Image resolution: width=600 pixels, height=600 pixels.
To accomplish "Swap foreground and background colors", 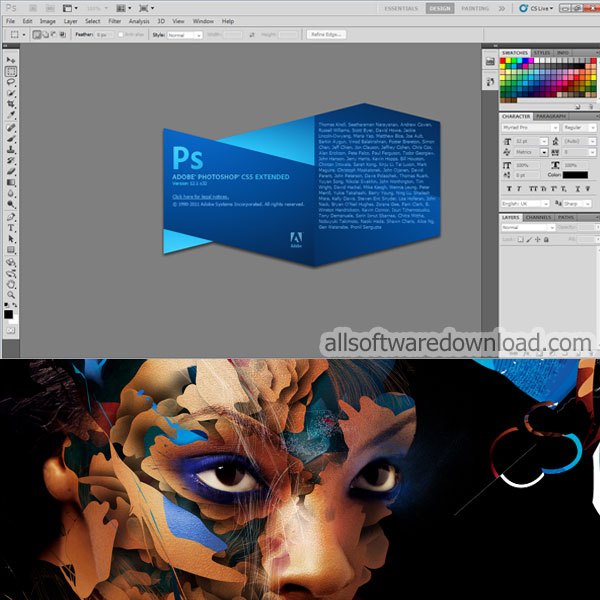I will [15, 305].
